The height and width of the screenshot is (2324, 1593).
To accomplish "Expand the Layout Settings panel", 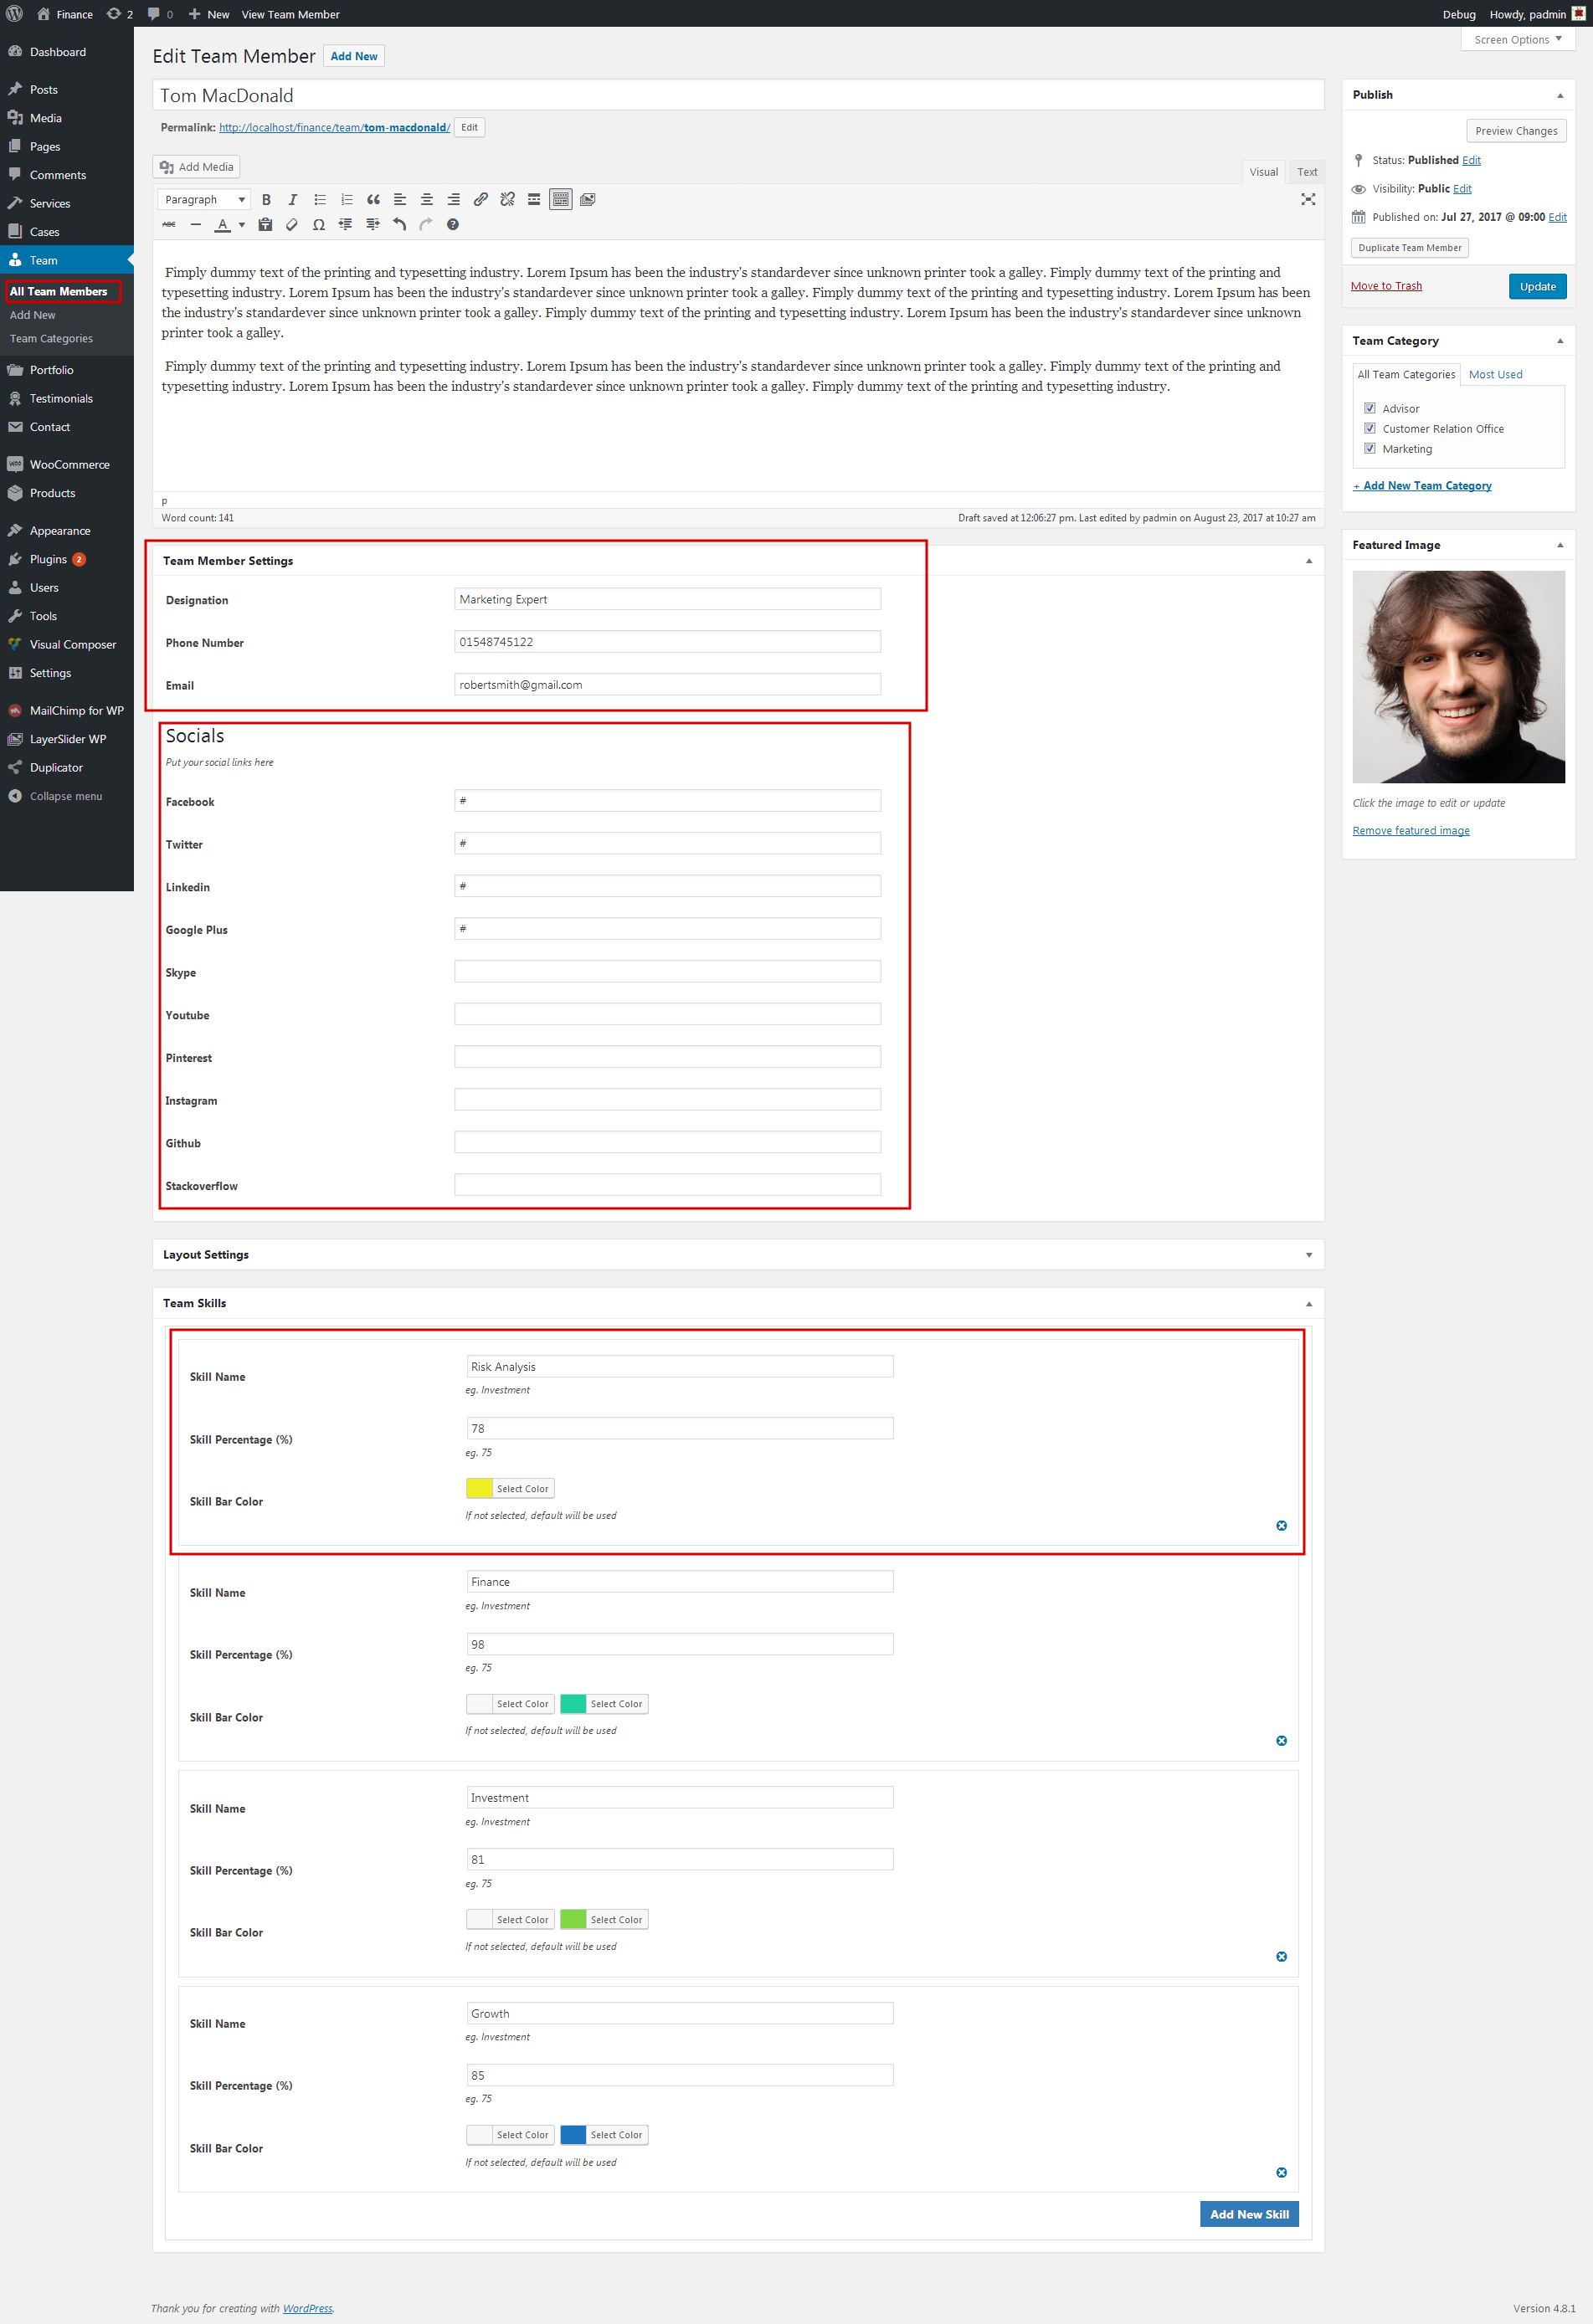I will point(1309,1255).
